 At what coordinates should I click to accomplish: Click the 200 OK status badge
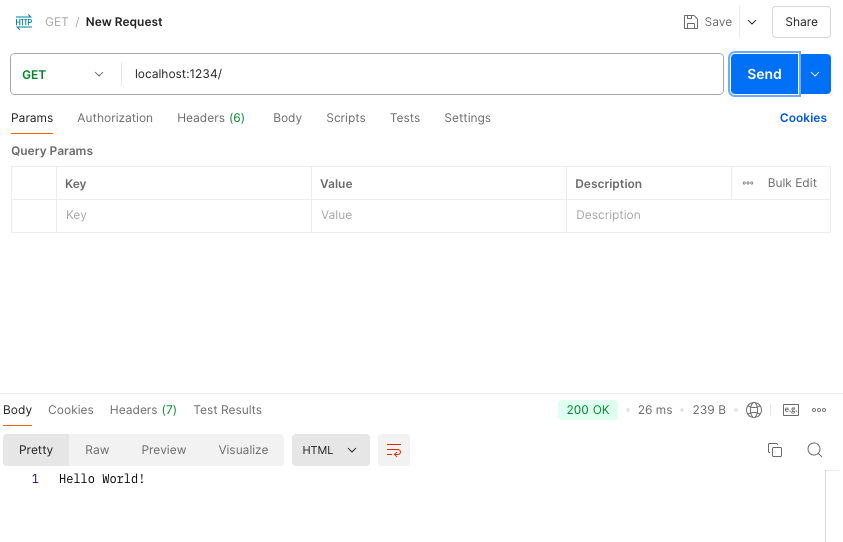pyautogui.click(x=588, y=410)
